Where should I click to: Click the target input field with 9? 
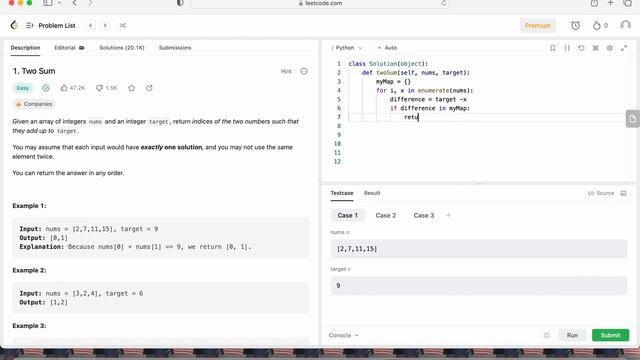point(479,286)
